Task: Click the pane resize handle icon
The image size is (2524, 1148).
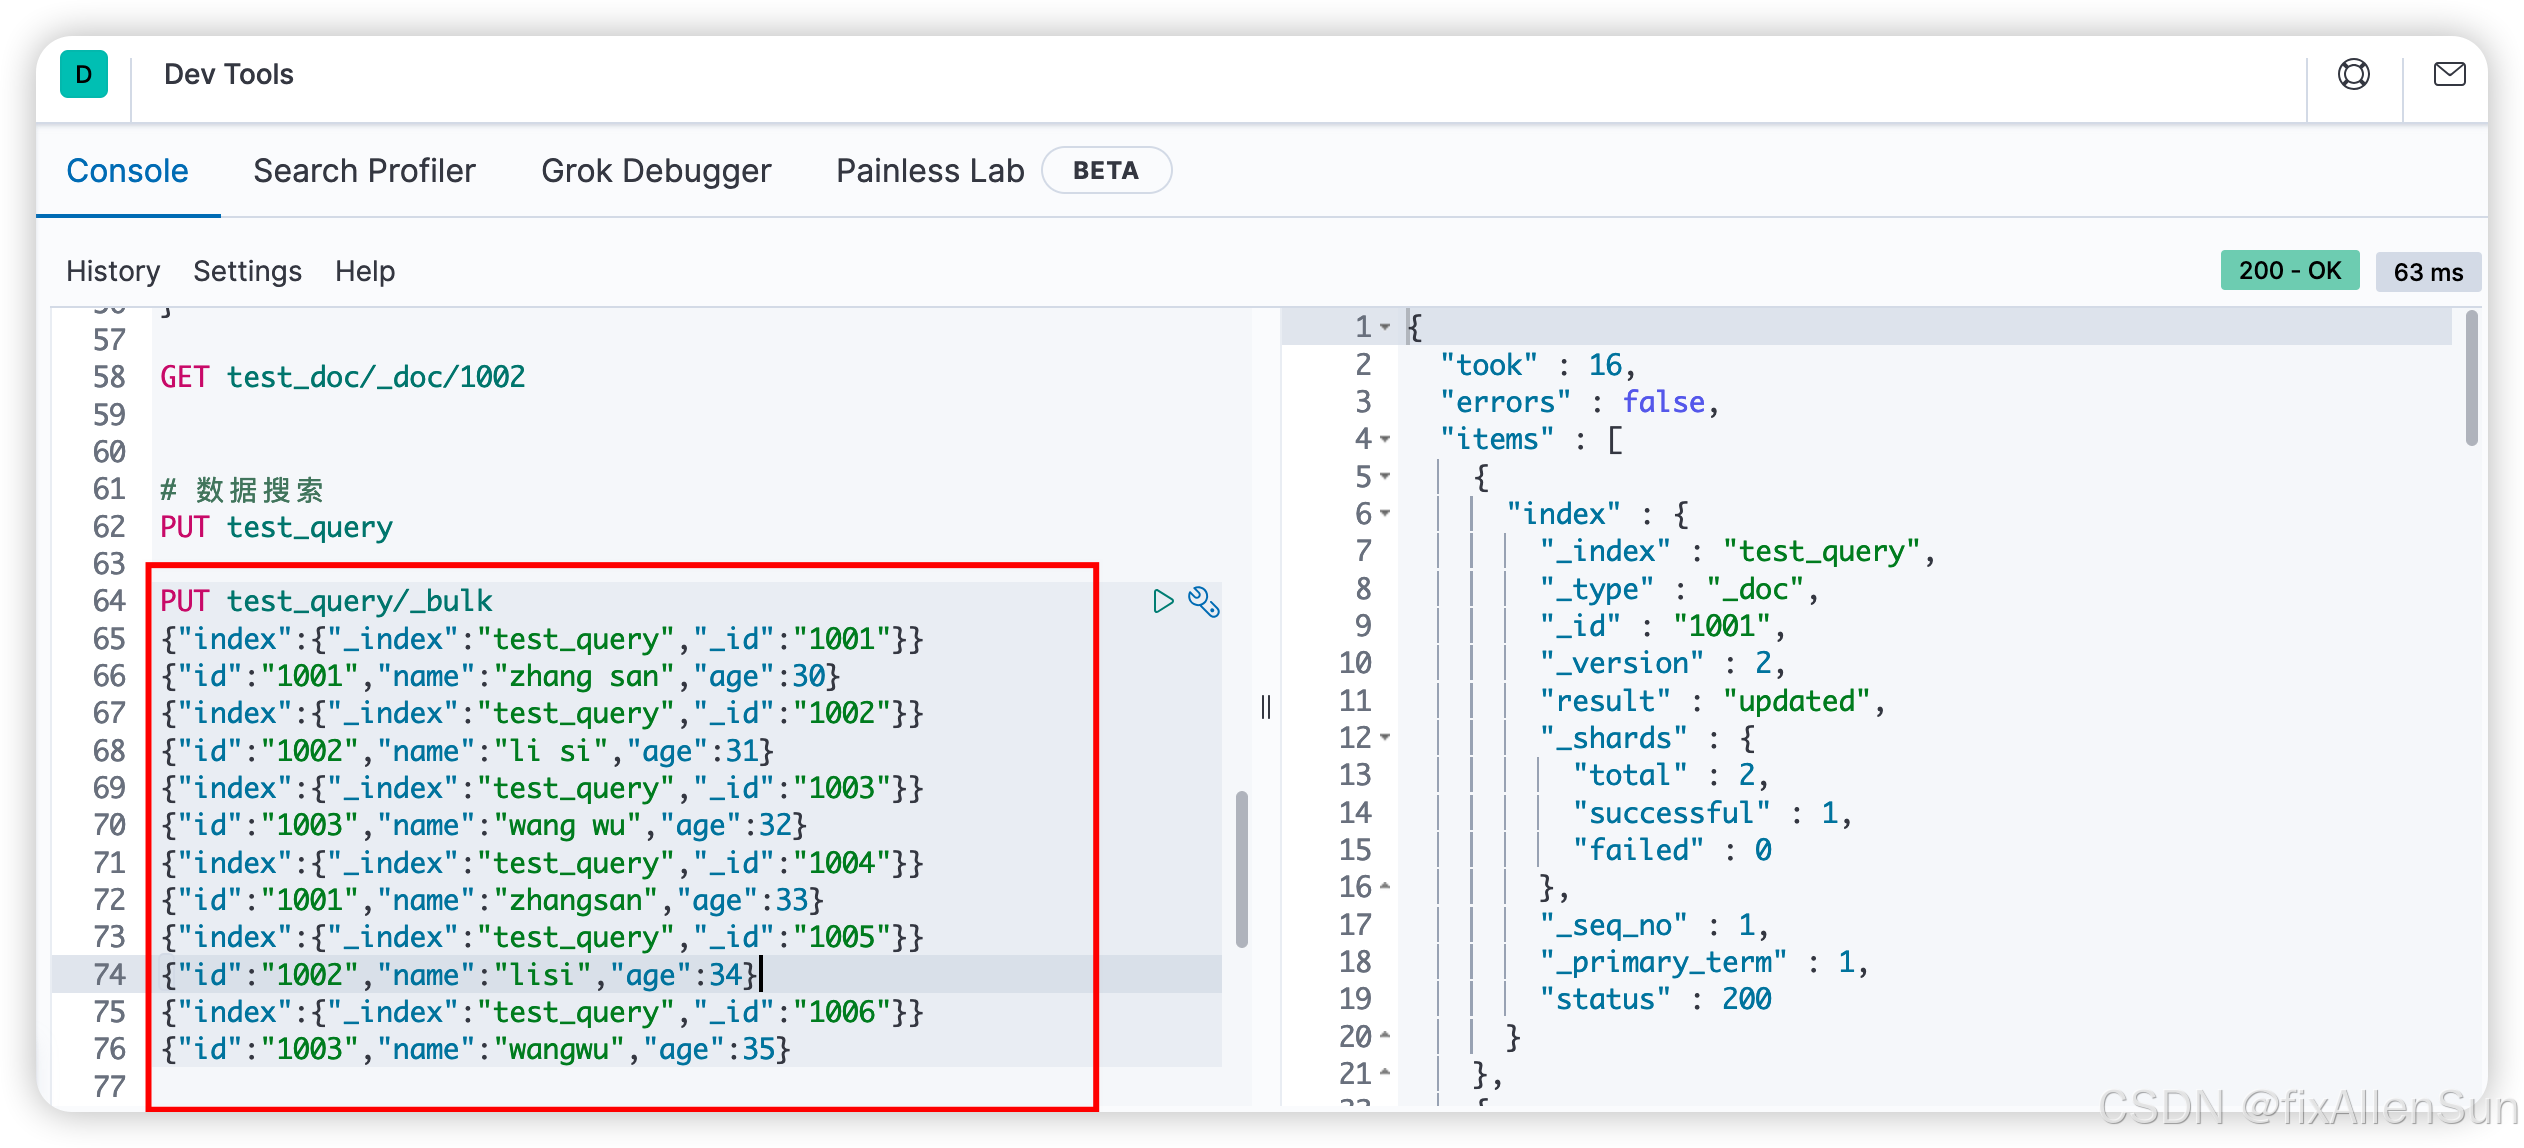Action: (1266, 707)
